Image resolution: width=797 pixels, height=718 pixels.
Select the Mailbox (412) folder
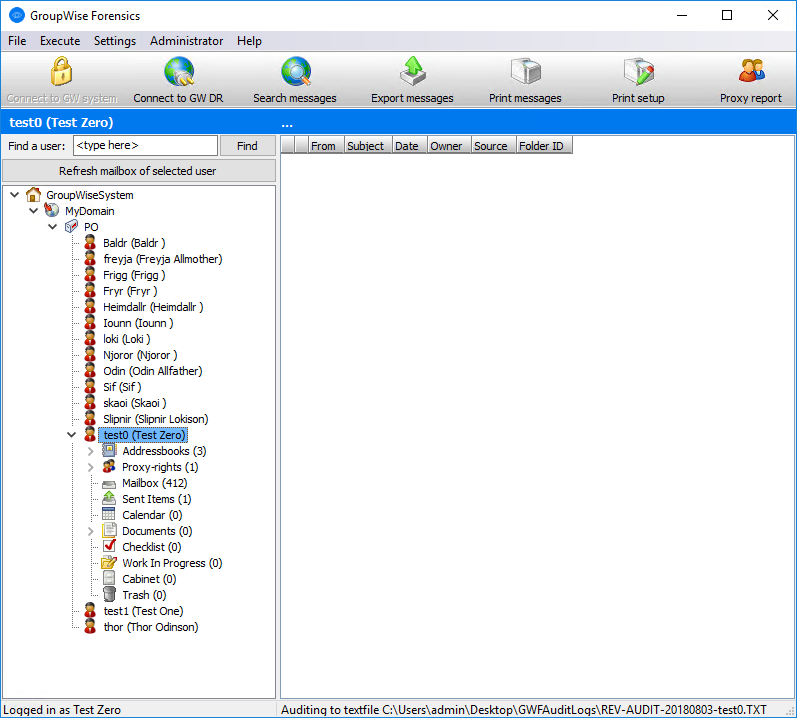click(154, 483)
